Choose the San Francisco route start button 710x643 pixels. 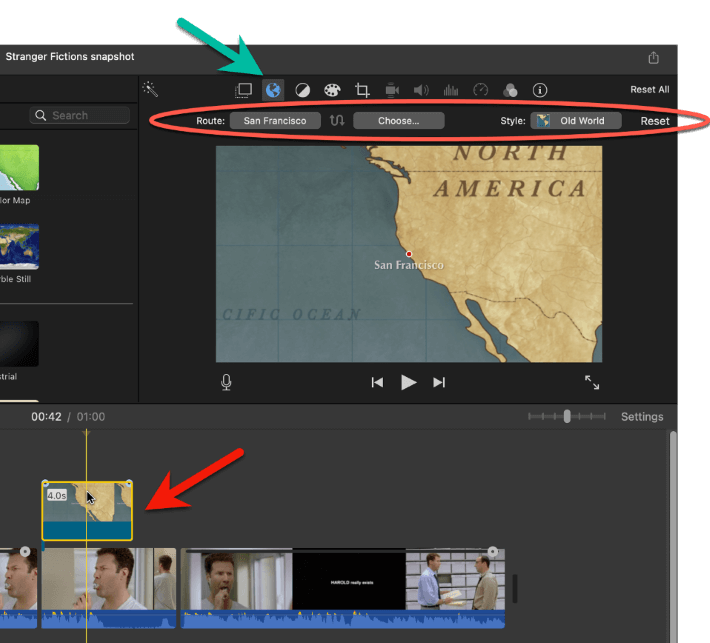(275, 121)
